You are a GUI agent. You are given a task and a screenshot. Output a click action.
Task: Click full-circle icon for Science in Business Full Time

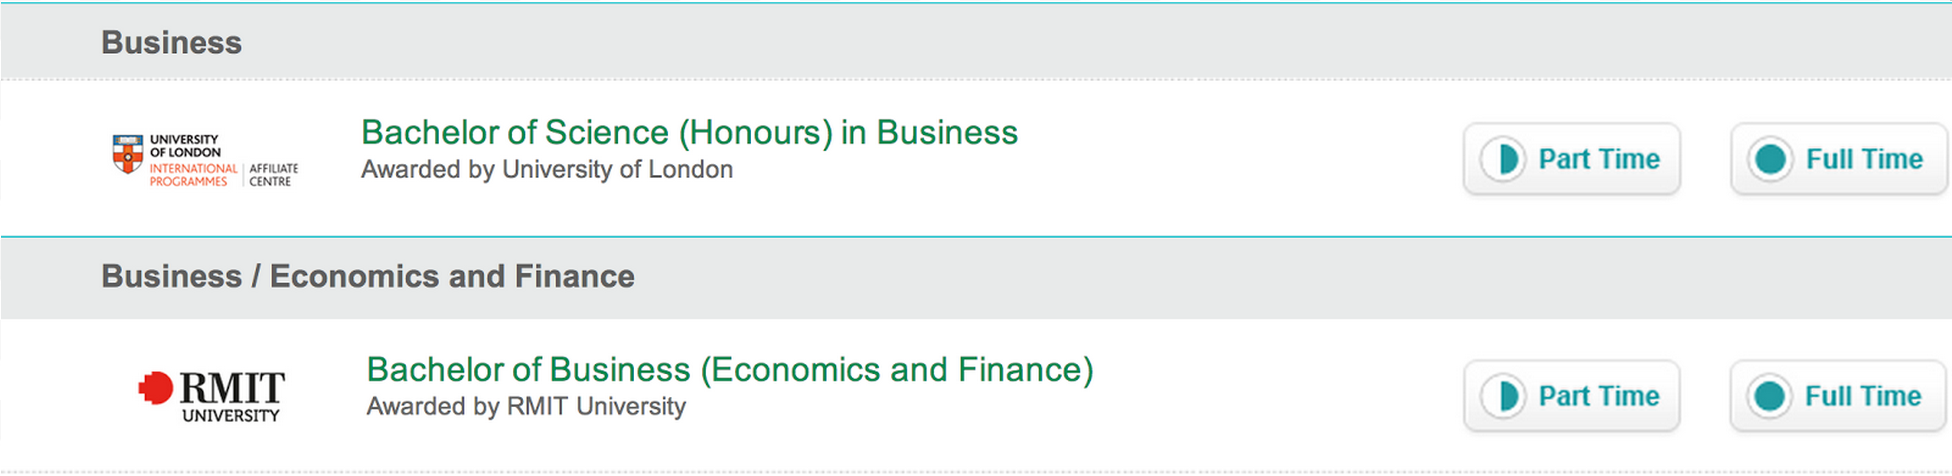[x=1770, y=159]
